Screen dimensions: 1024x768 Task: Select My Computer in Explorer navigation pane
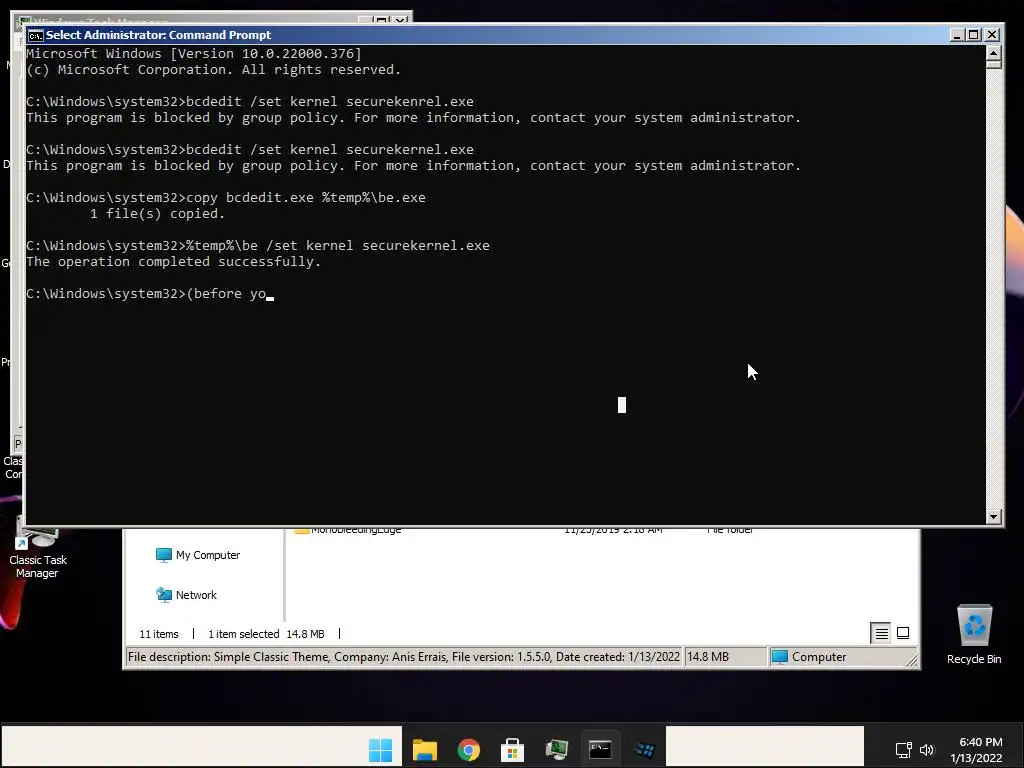click(x=198, y=555)
